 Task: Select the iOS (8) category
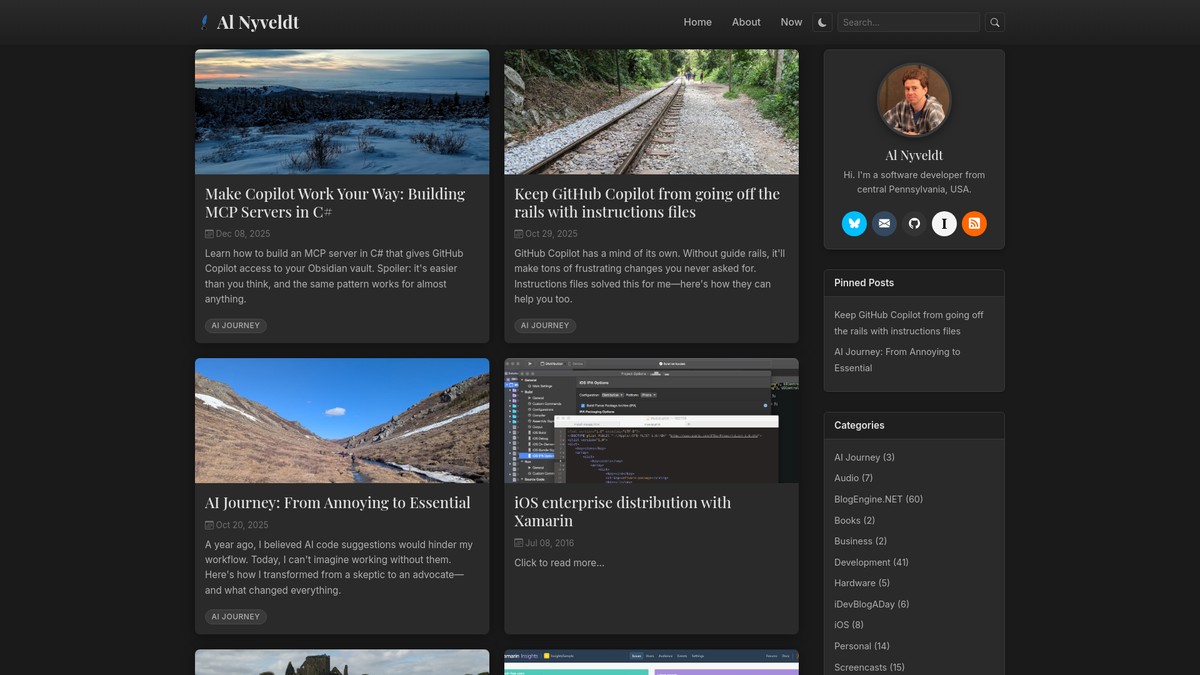point(849,626)
